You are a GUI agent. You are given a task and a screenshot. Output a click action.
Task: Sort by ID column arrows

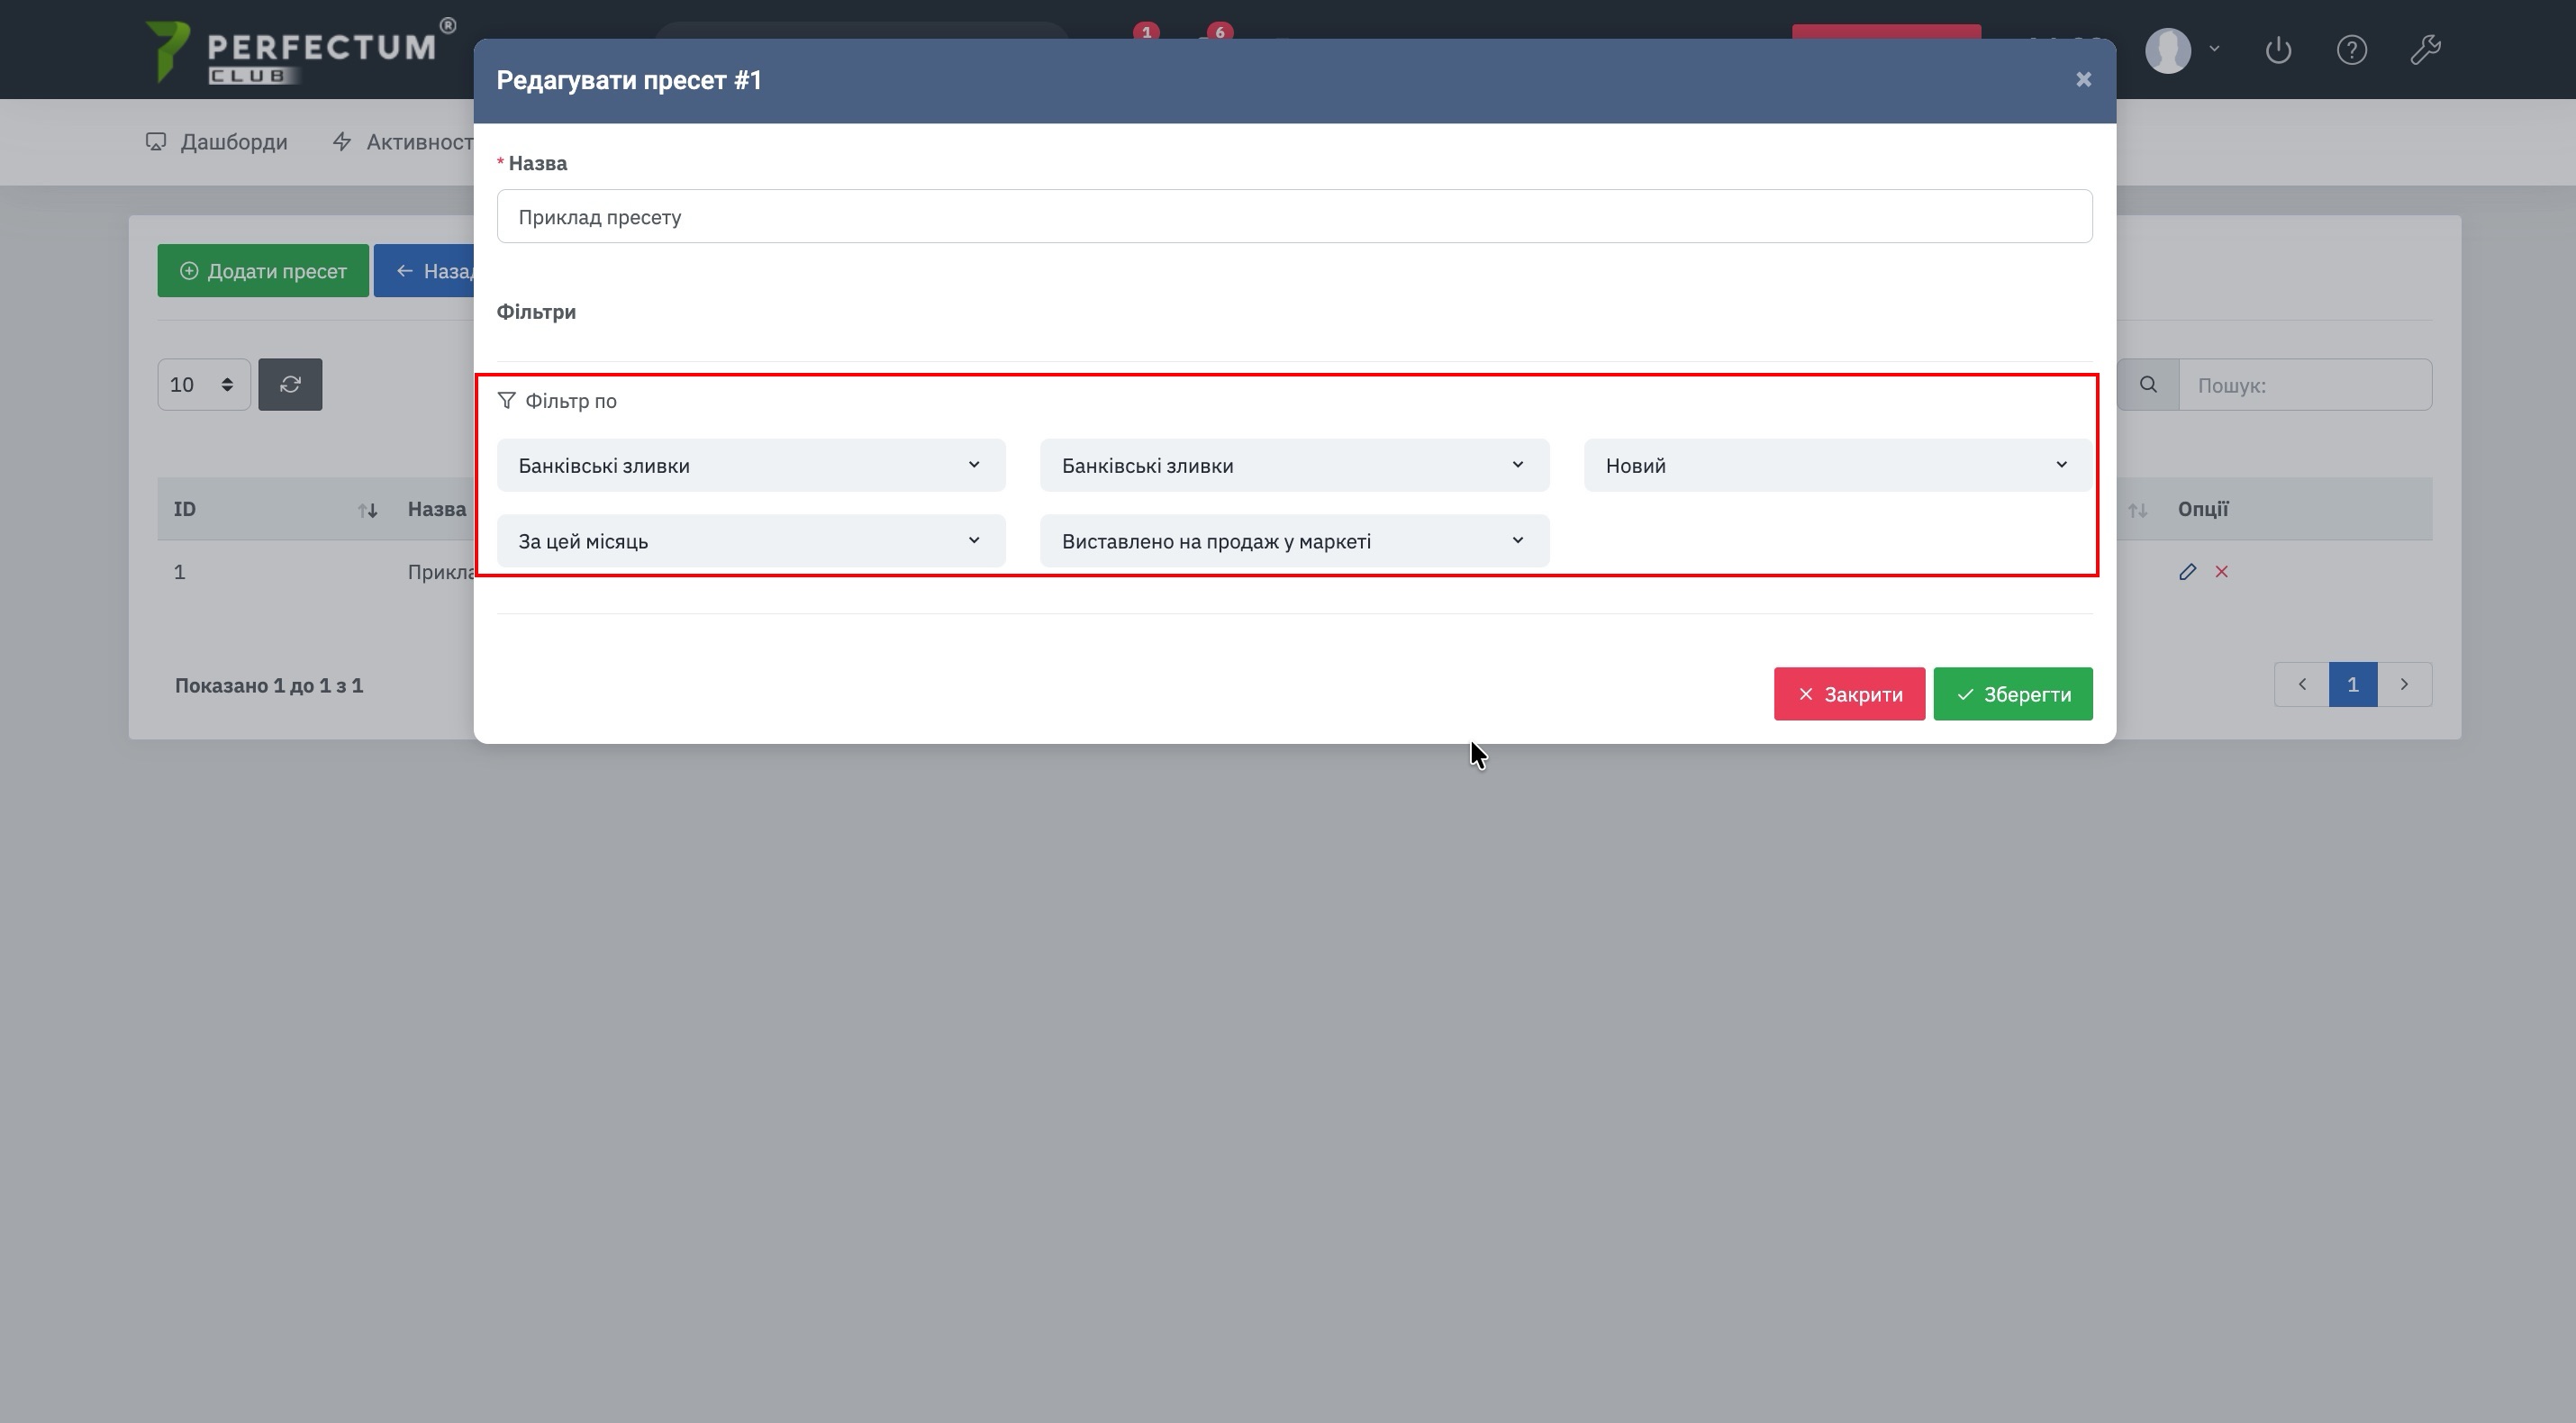click(x=367, y=510)
